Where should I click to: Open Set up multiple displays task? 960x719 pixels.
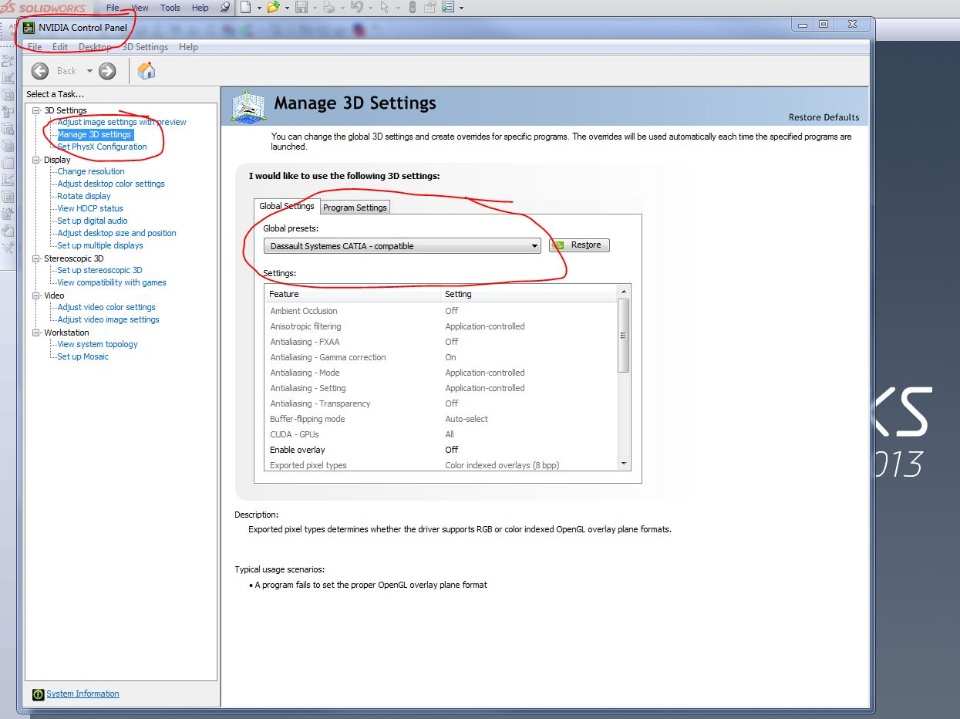tap(100, 245)
